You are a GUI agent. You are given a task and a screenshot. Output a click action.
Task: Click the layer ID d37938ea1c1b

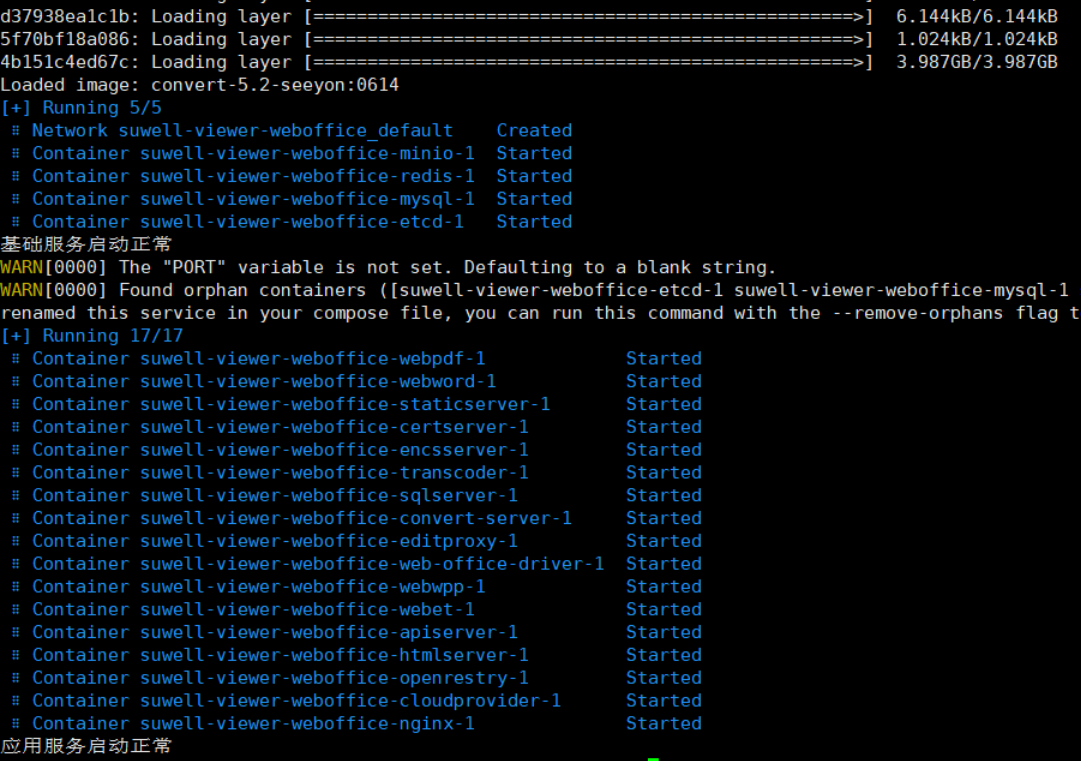tap(64, 16)
